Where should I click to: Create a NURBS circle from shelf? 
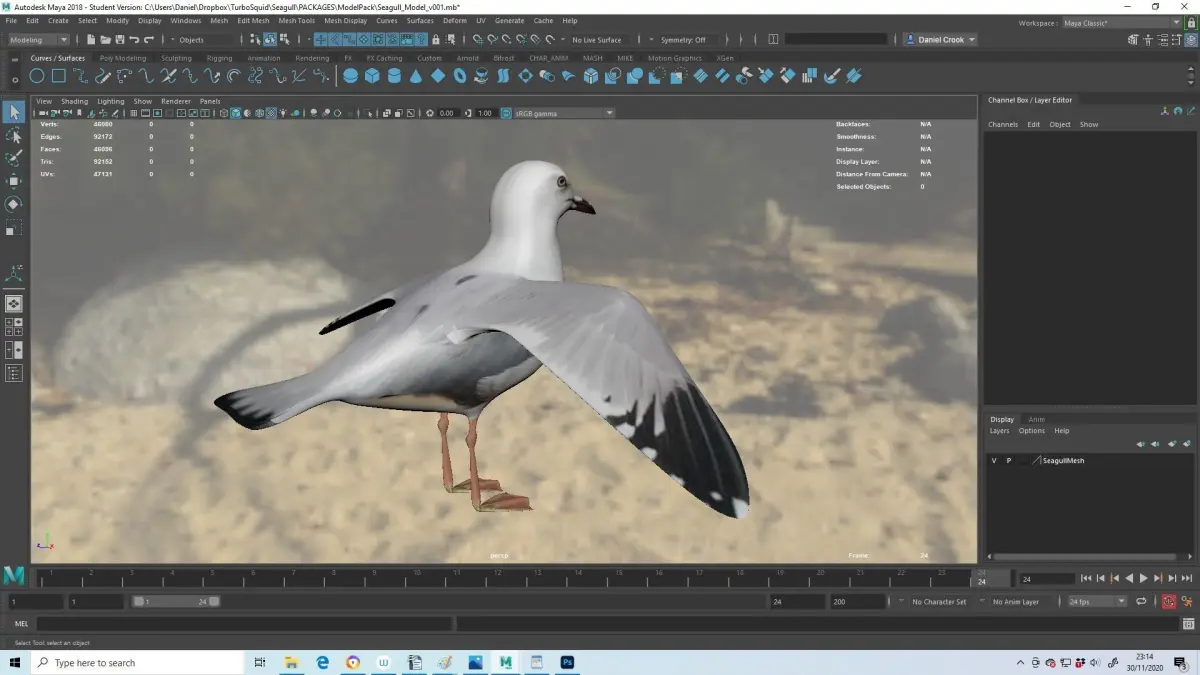point(37,76)
